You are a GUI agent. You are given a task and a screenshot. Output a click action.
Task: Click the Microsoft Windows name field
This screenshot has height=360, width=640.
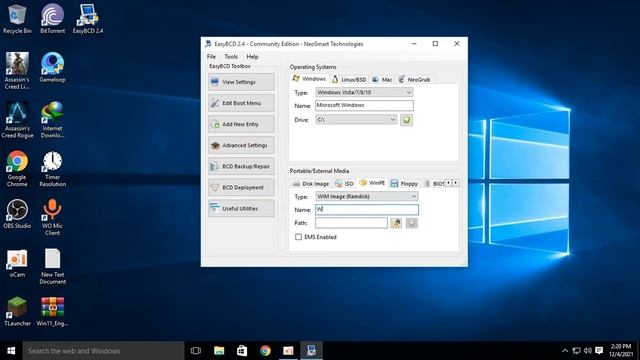364,105
